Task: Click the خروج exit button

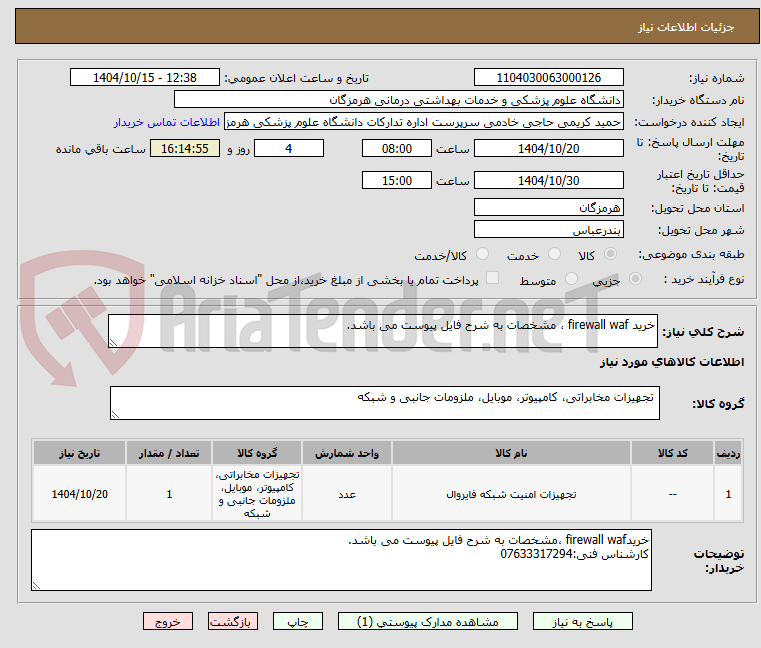Action: click(x=167, y=621)
